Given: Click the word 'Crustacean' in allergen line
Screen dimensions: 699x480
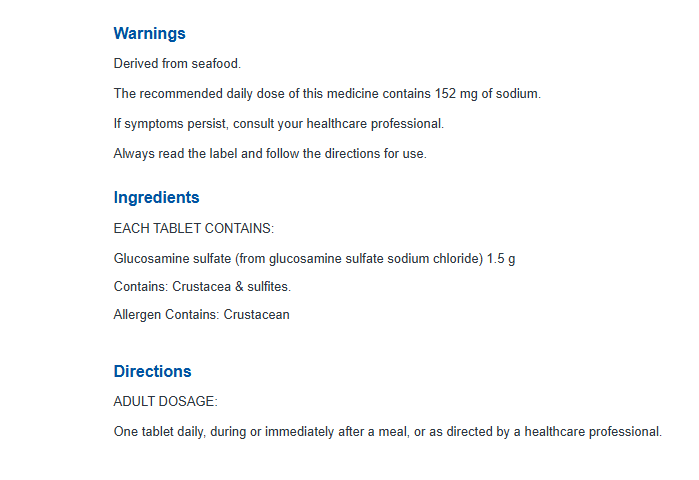Looking at the screenshot, I should (x=256, y=315).
